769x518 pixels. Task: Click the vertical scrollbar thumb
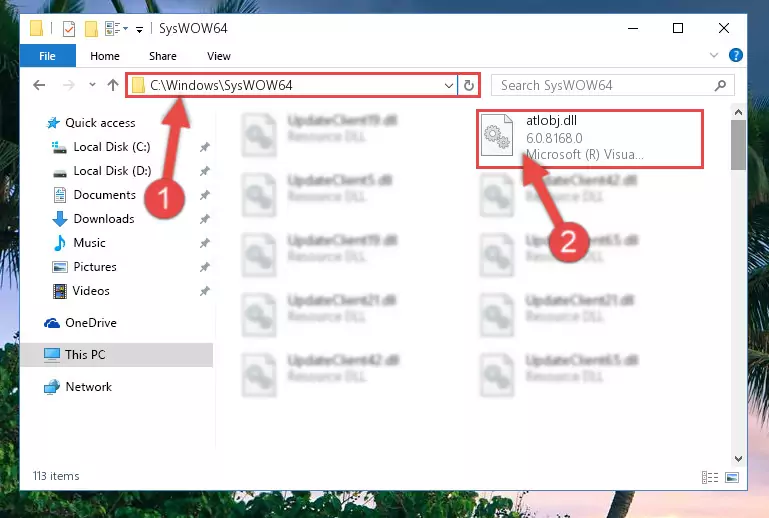738,145
